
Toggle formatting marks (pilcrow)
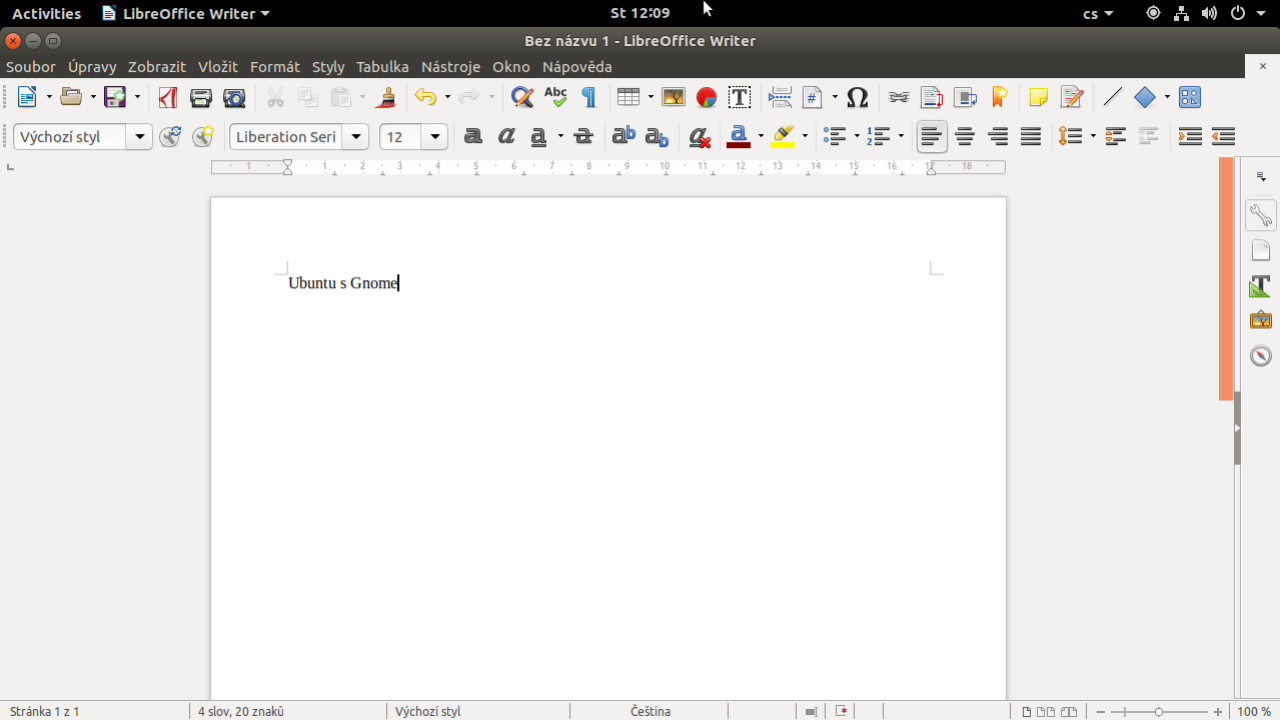tap(588, 97)
